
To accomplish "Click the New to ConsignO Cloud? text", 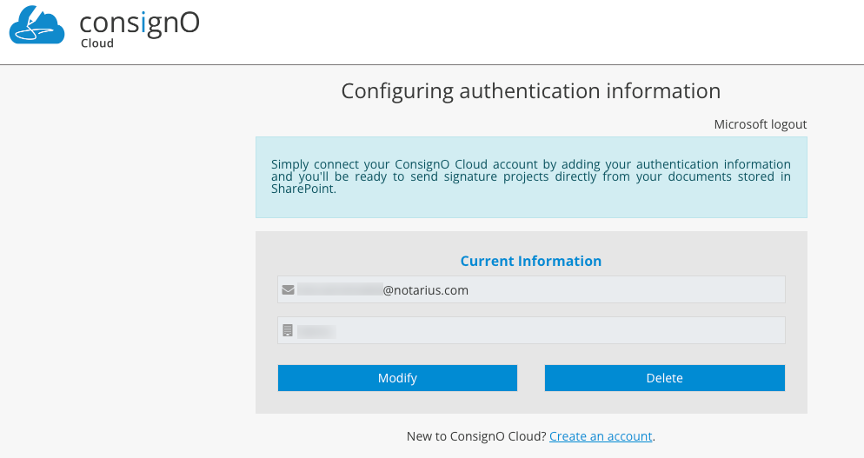I will (476, 436).
